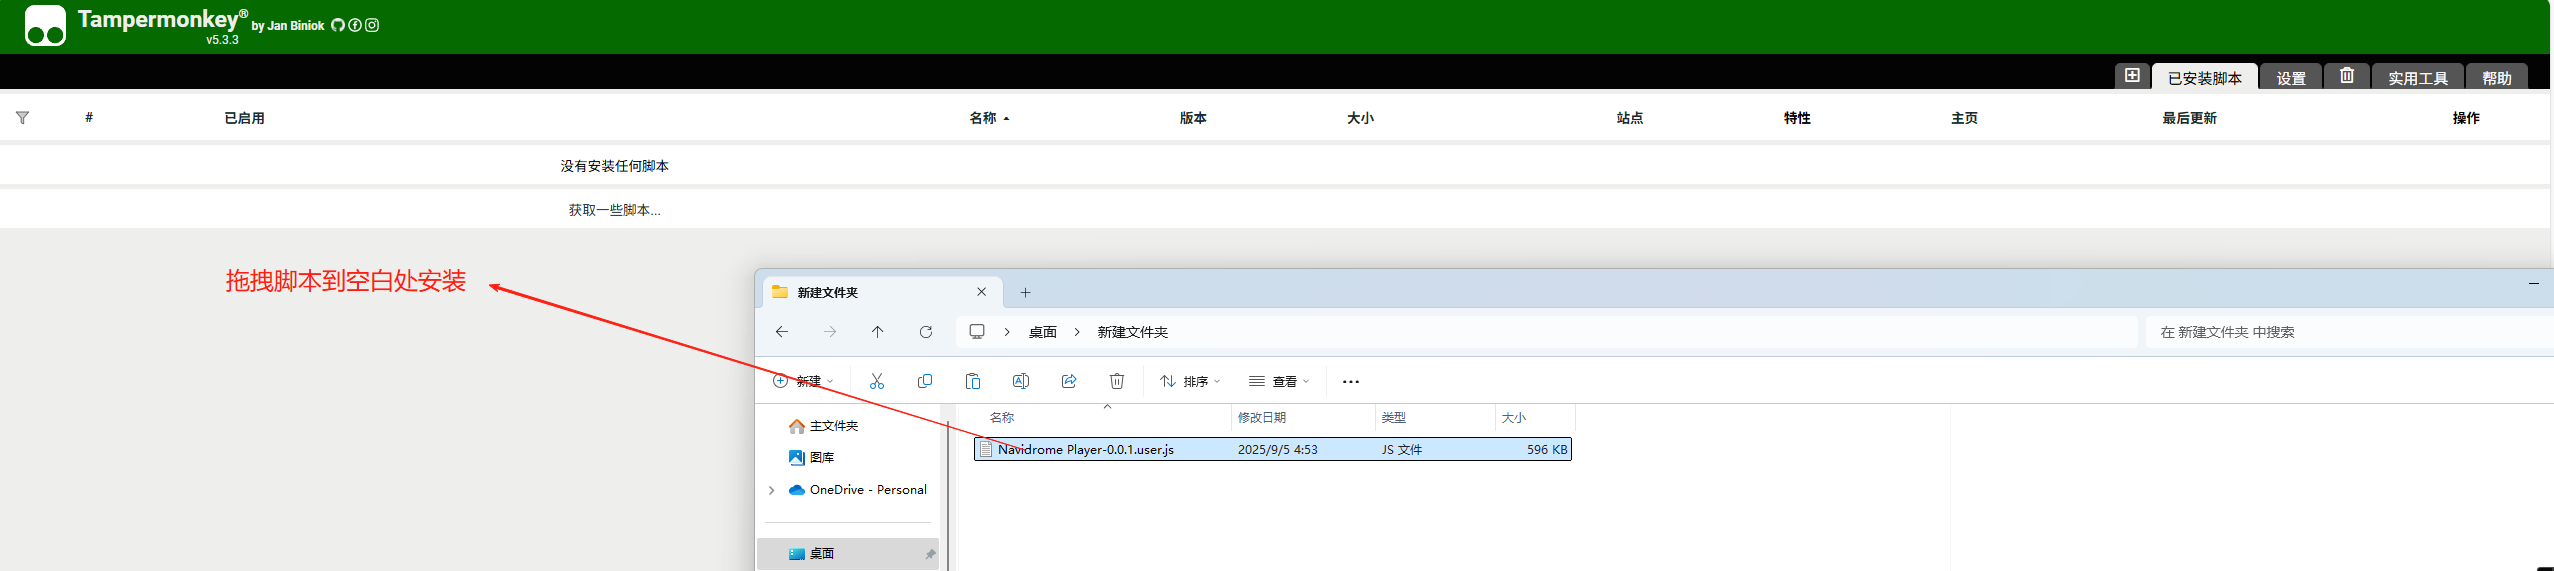Image resolution: width=2554 pixels, height=571 pixels.
Task: Refresh the Explorer folder view
Action: point(926,332)
